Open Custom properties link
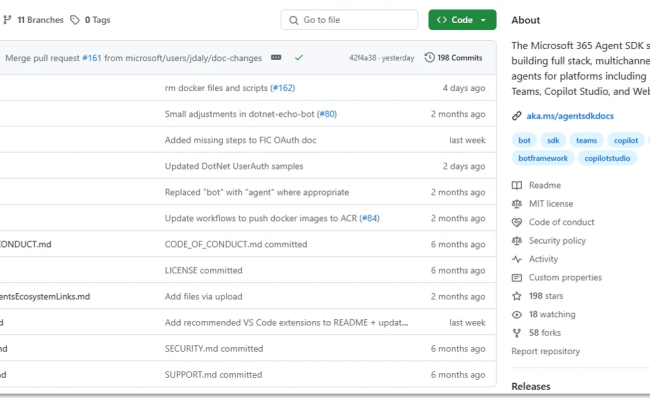 pos(565,278)
